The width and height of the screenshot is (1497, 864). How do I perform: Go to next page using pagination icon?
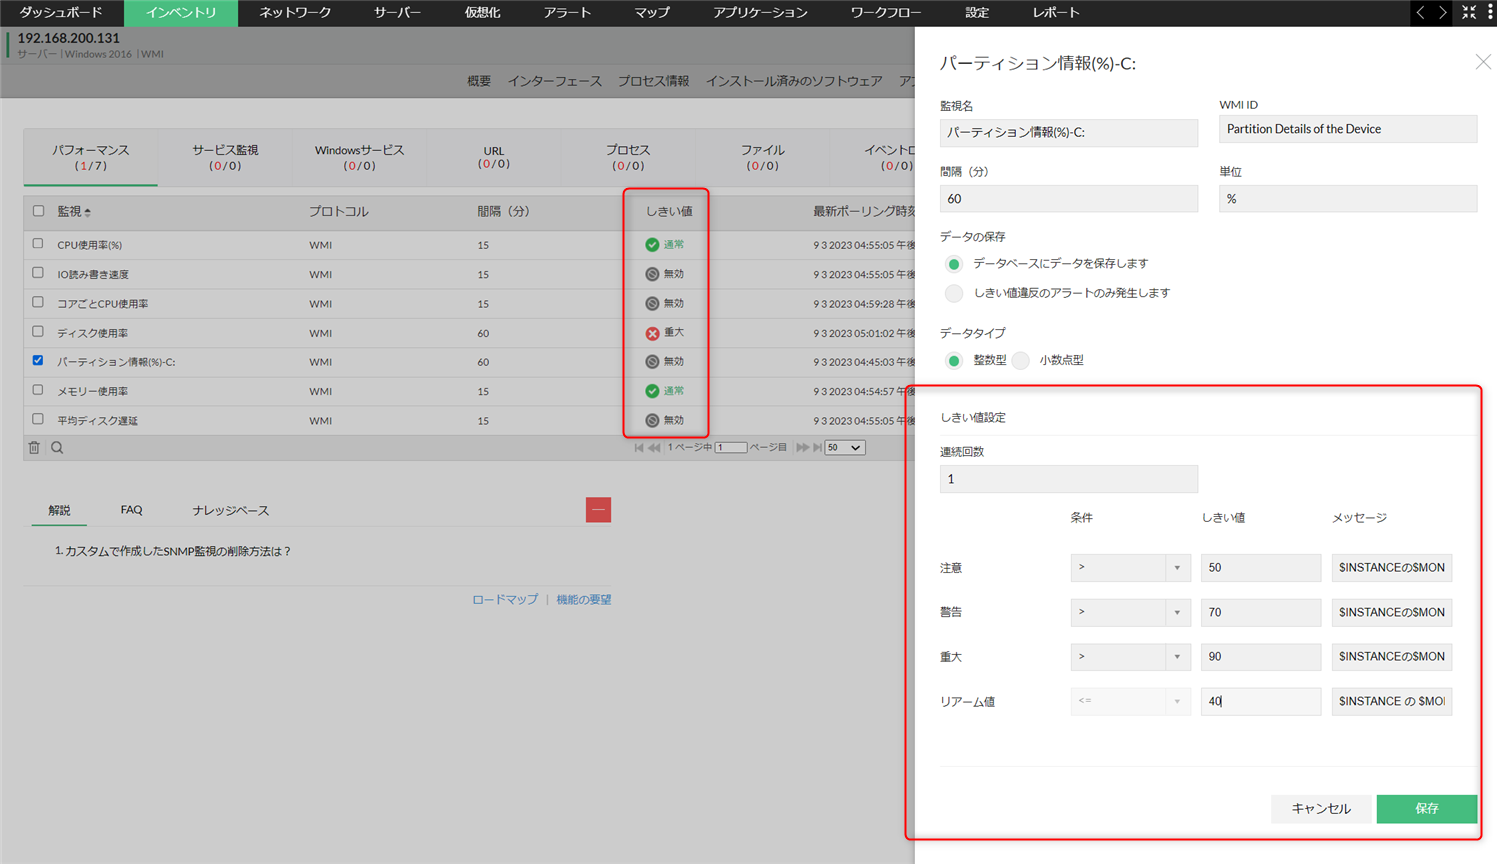[x=802, y=448]
